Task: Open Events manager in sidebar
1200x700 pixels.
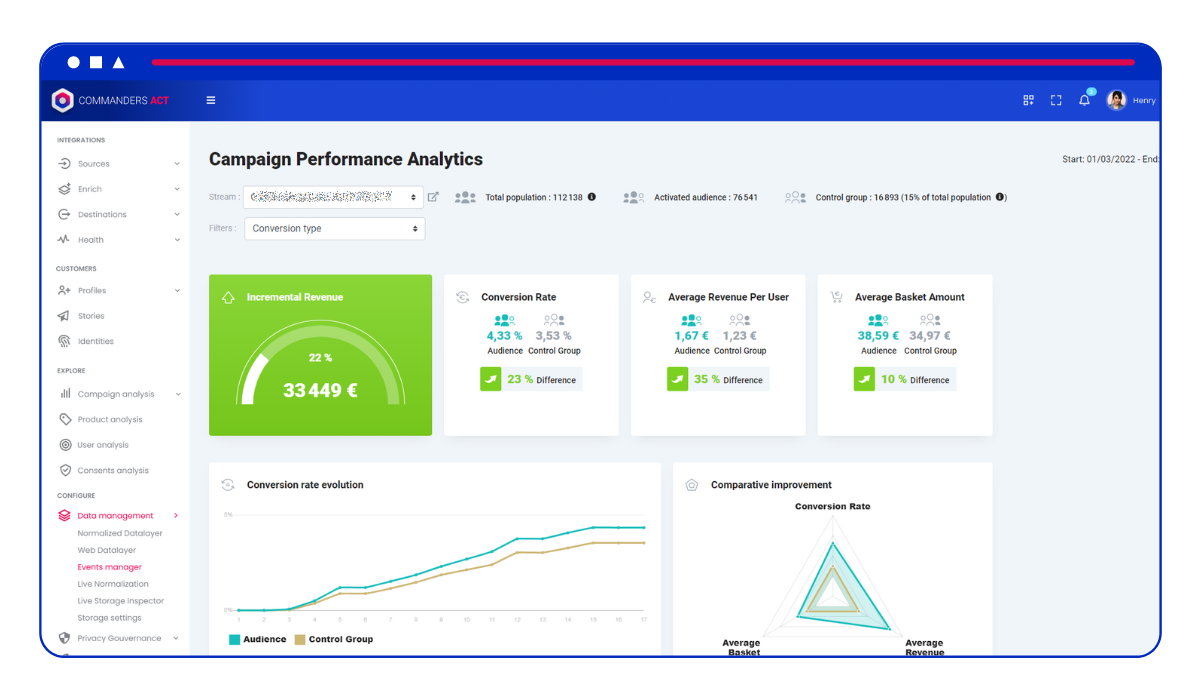Action: tap(109, 567)
